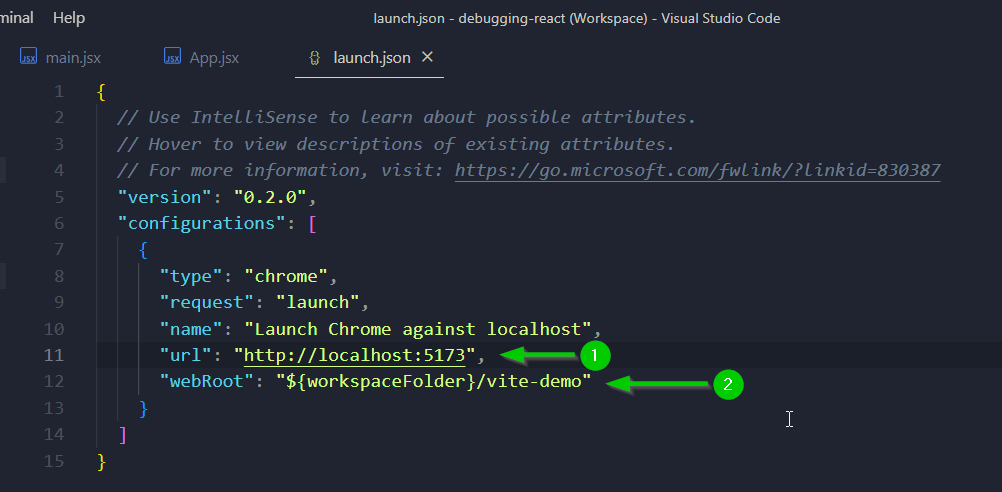
Task: Open the go.microsoft.com fwlink URL
Action: [697, 171]
